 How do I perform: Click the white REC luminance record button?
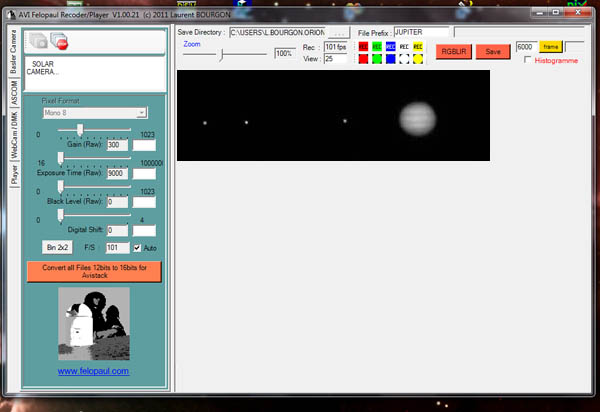(404, 47)
